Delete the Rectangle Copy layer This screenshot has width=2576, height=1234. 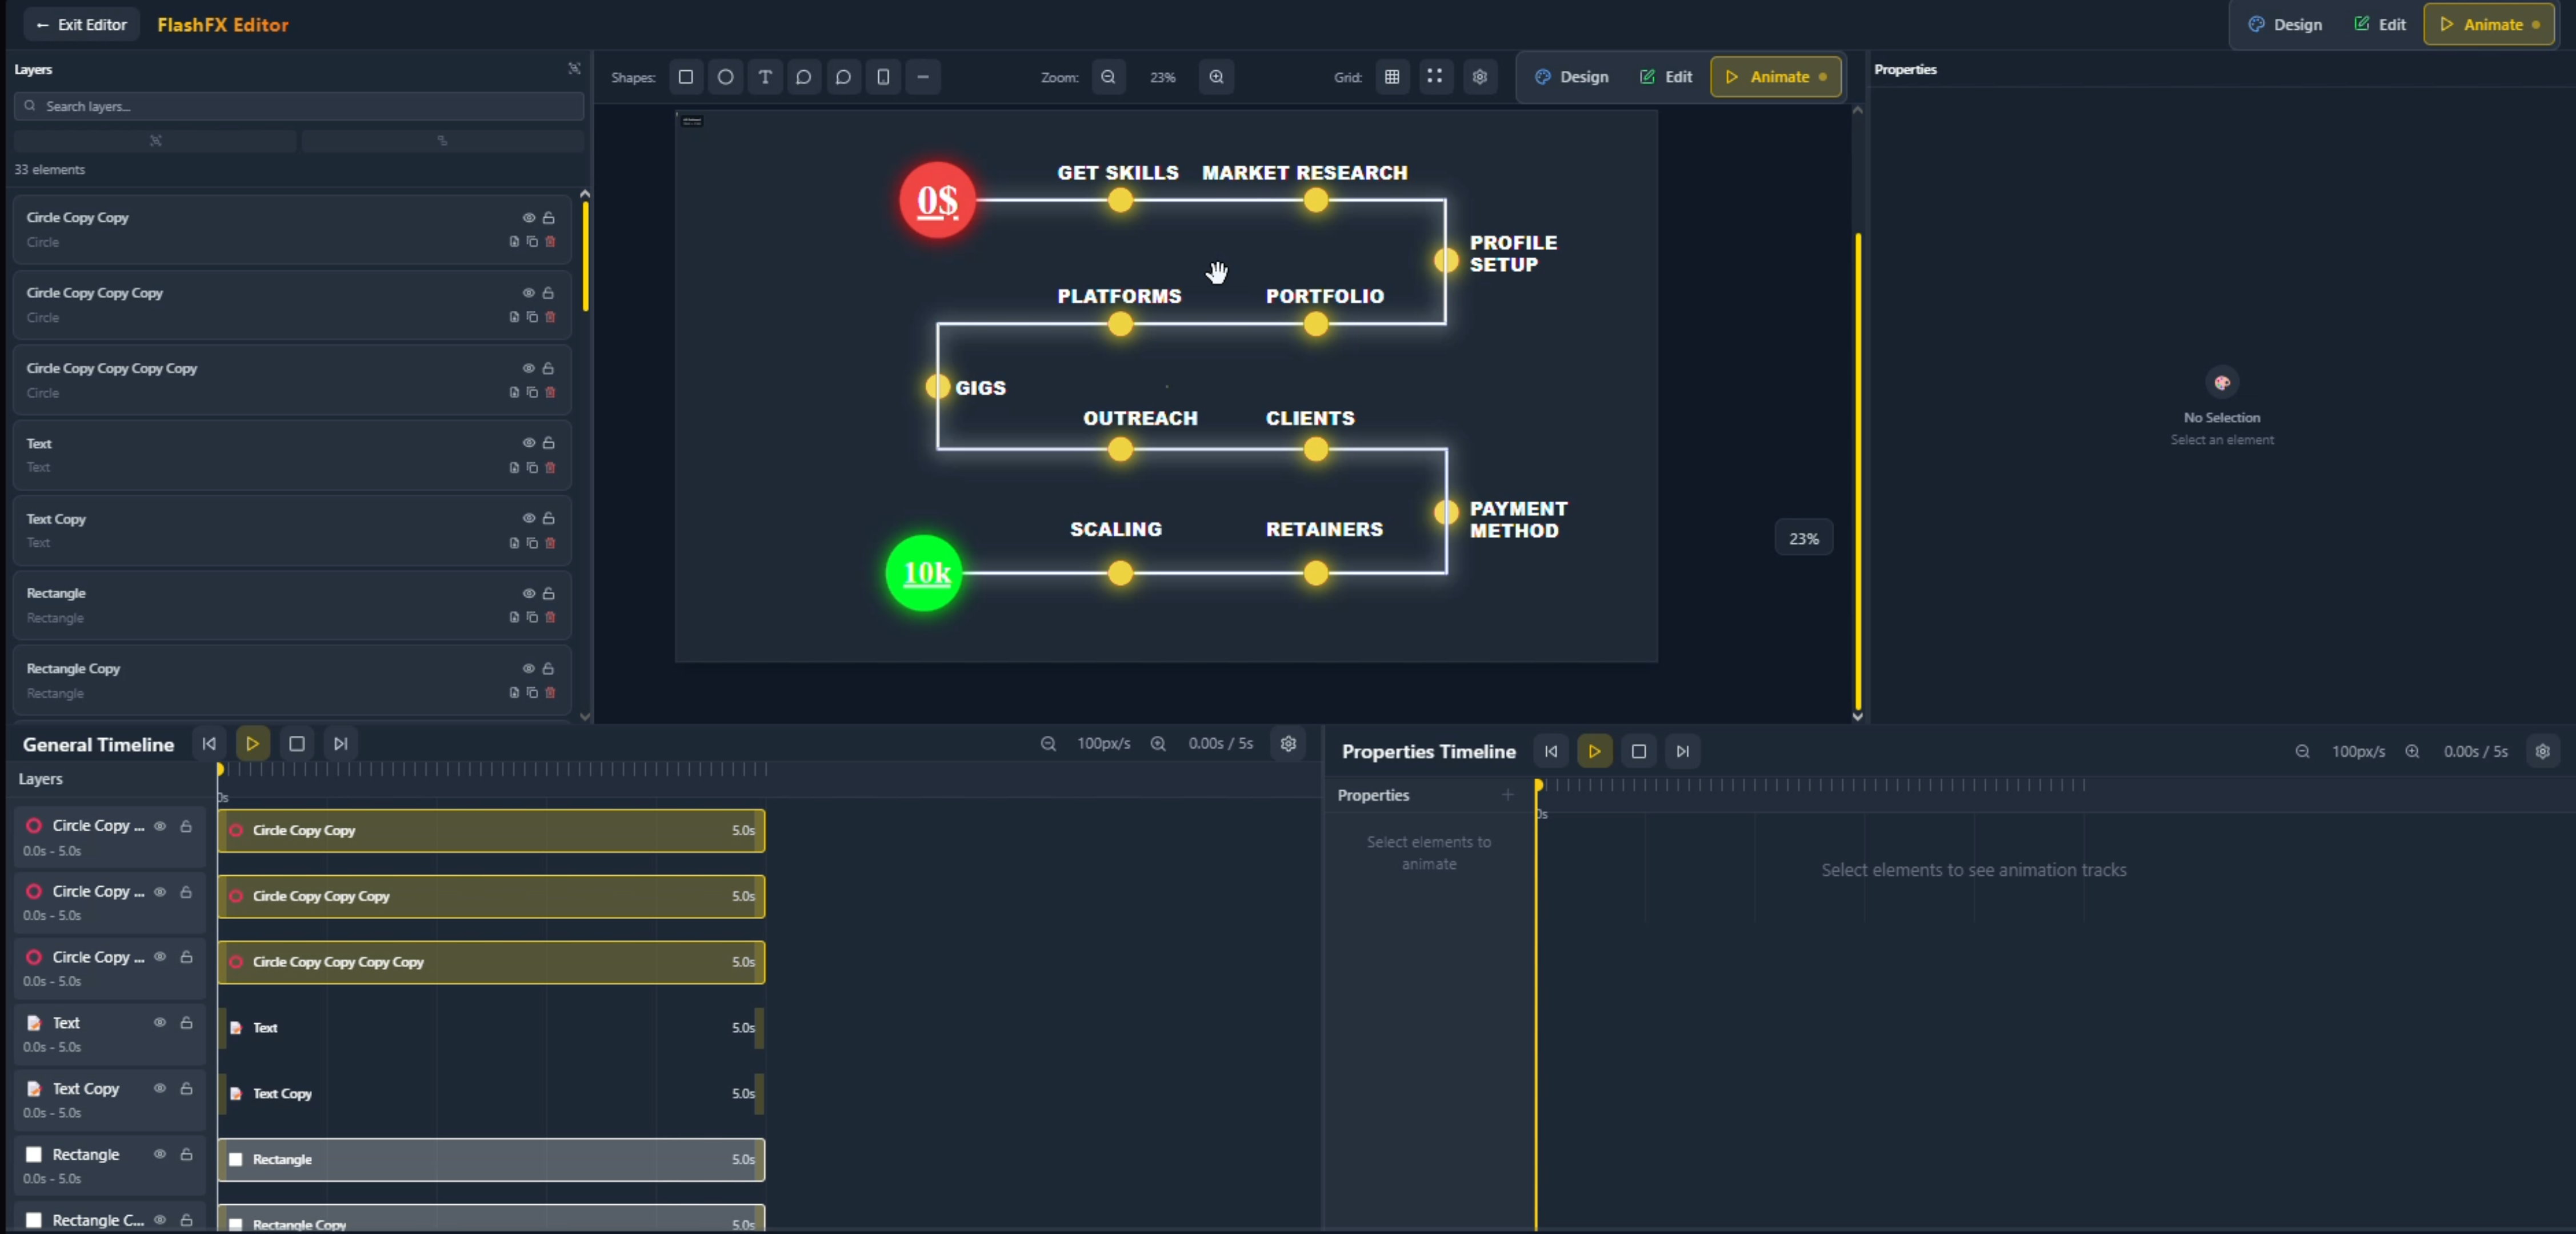(x=550, y=692)
